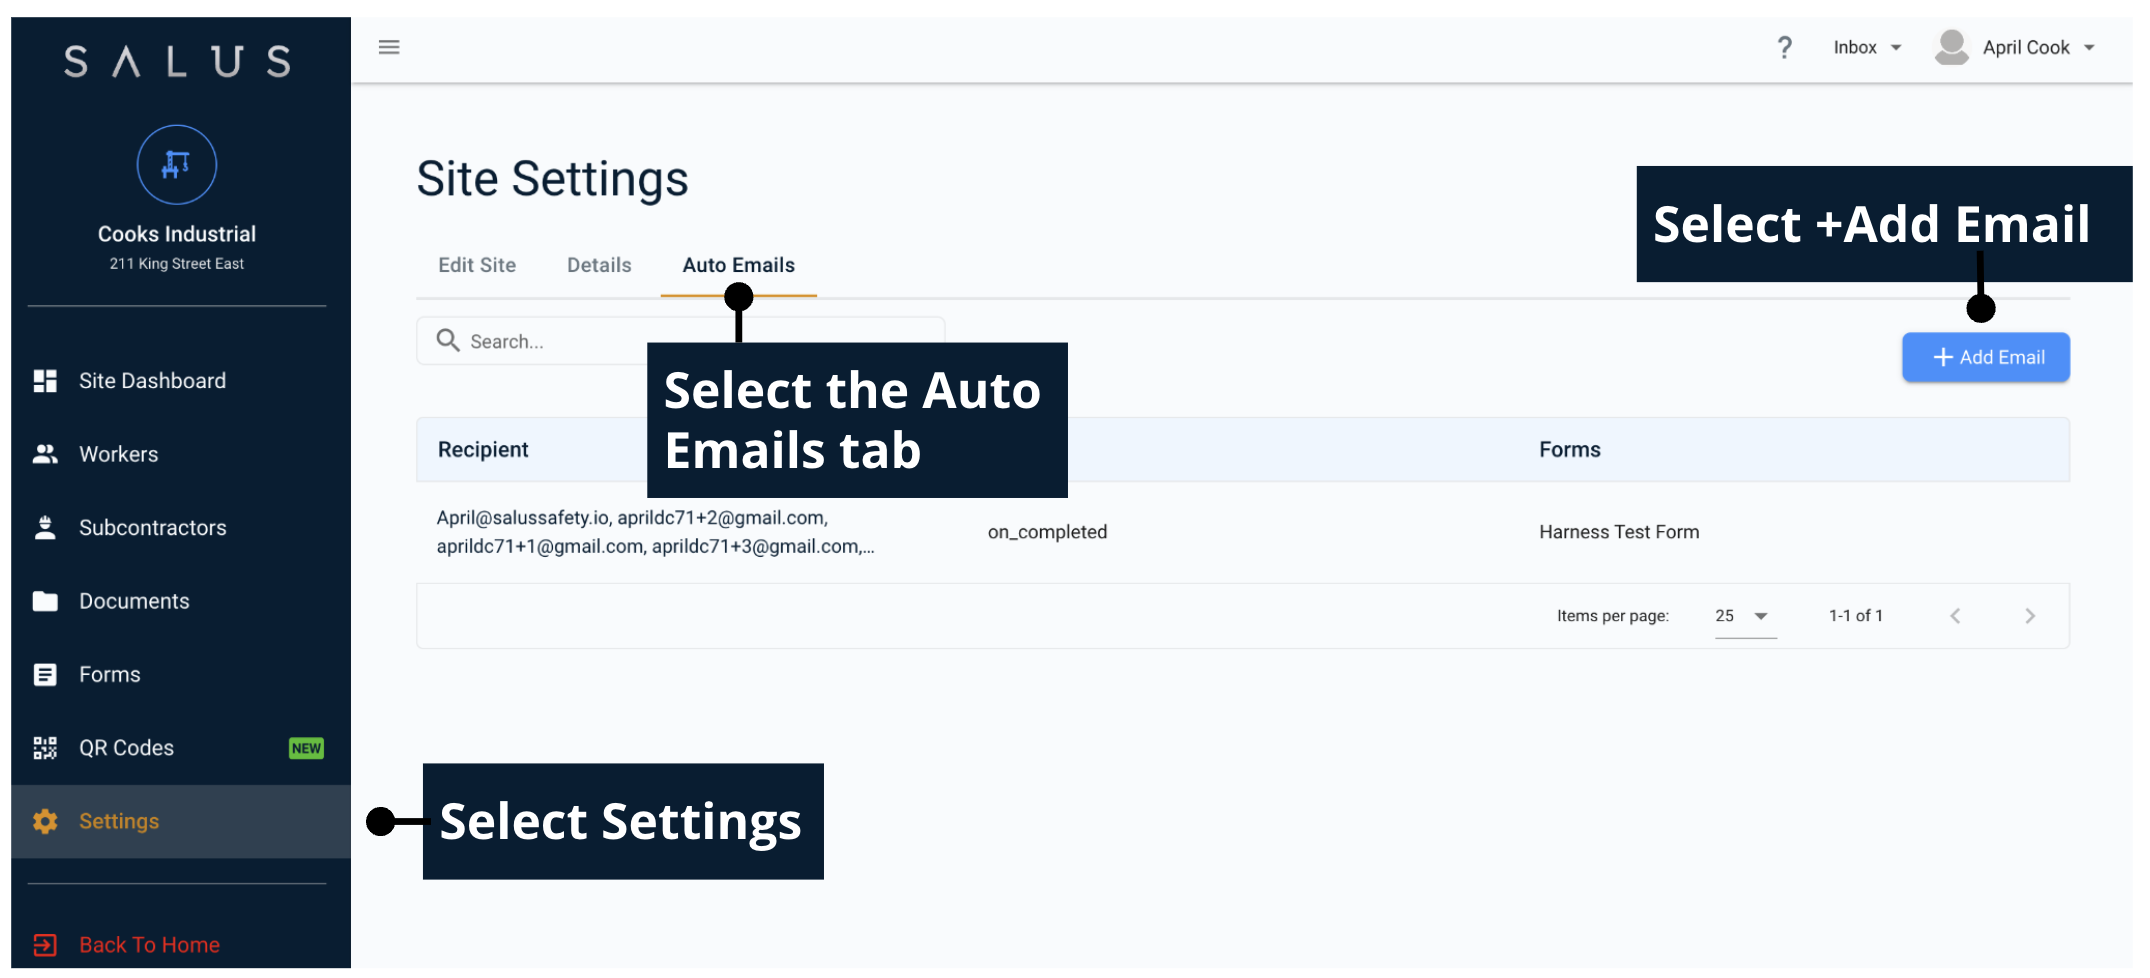Click the Add Email button
Viewport: 2150px width, 978px height.
pyautogui.click(x=1985, y=357)
